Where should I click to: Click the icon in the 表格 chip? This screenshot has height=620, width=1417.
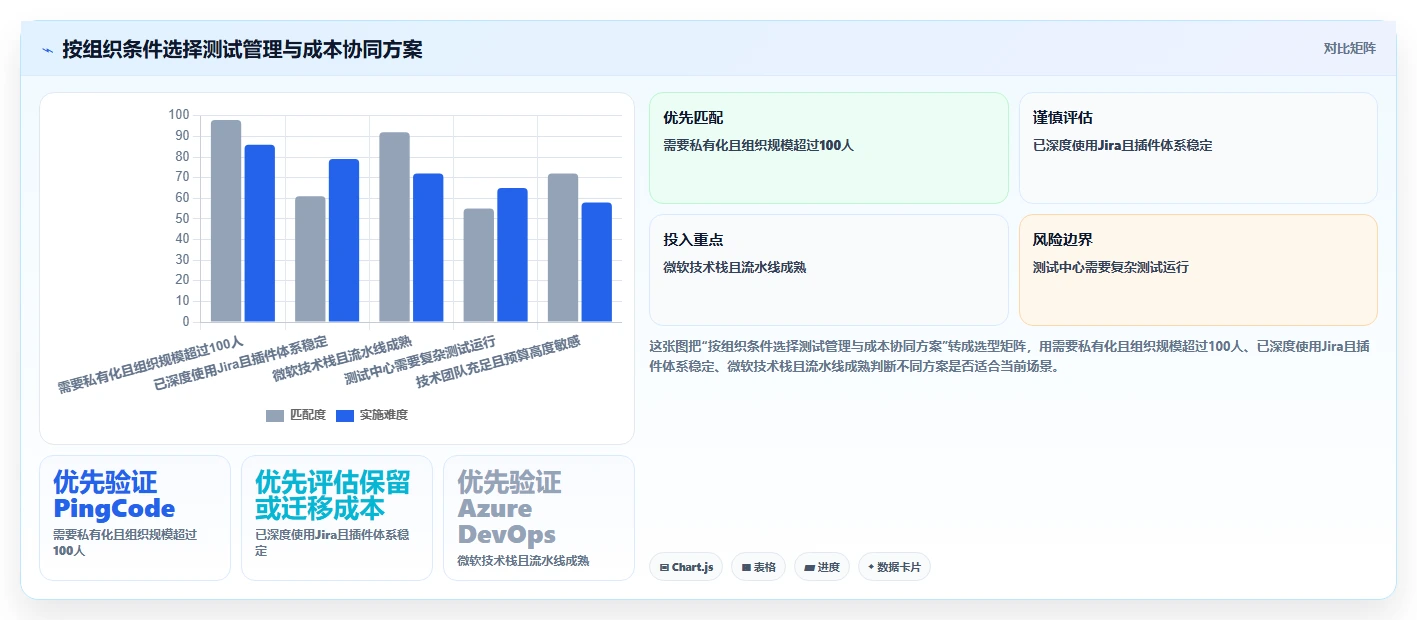[x=746, y=567]
